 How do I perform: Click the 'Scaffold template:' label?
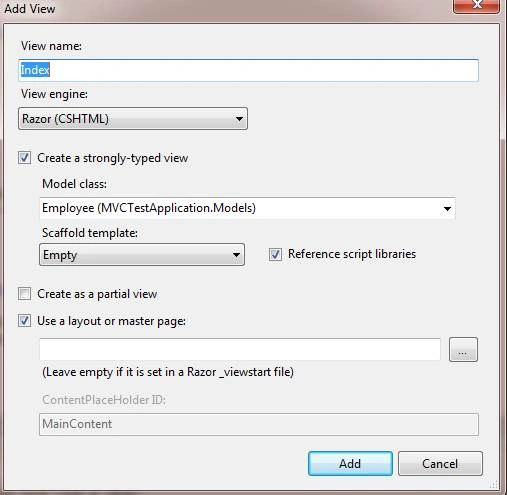point(90,233)
